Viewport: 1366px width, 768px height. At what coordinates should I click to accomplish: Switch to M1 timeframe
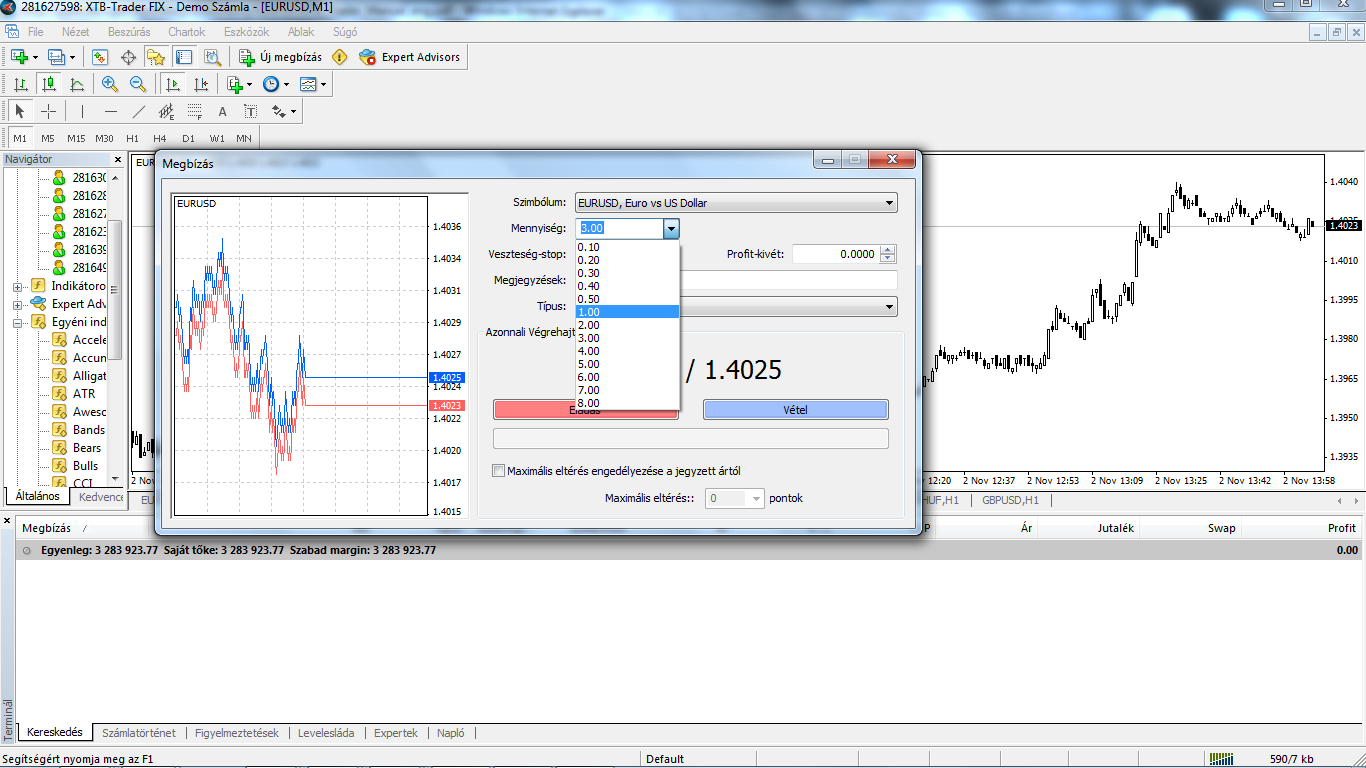point(20,138)
